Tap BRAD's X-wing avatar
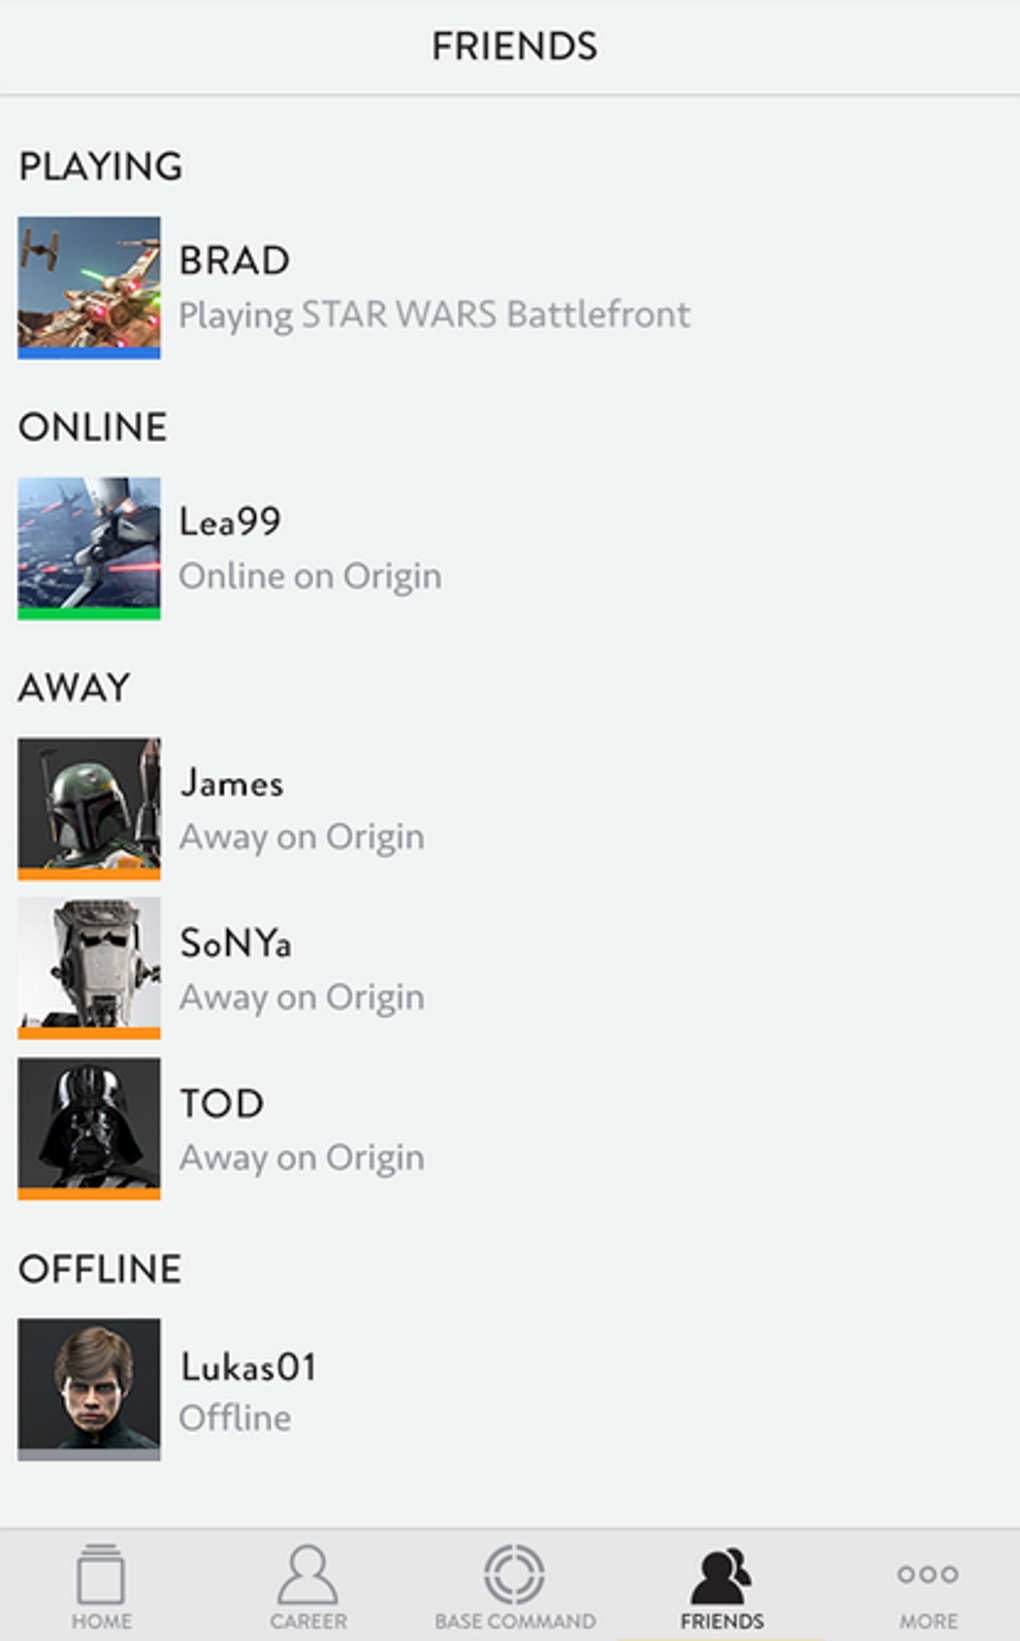1020x1641 pixels. (89, 288)
